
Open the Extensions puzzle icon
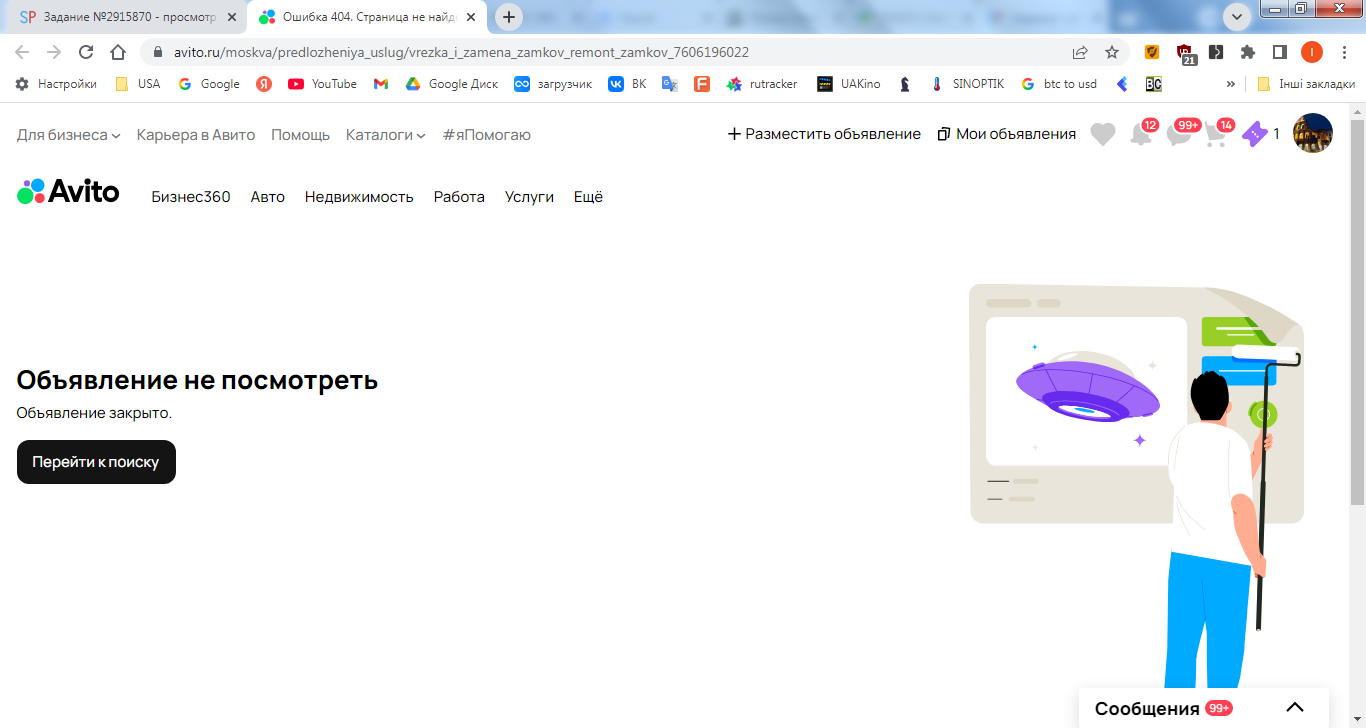[1248, 52]
